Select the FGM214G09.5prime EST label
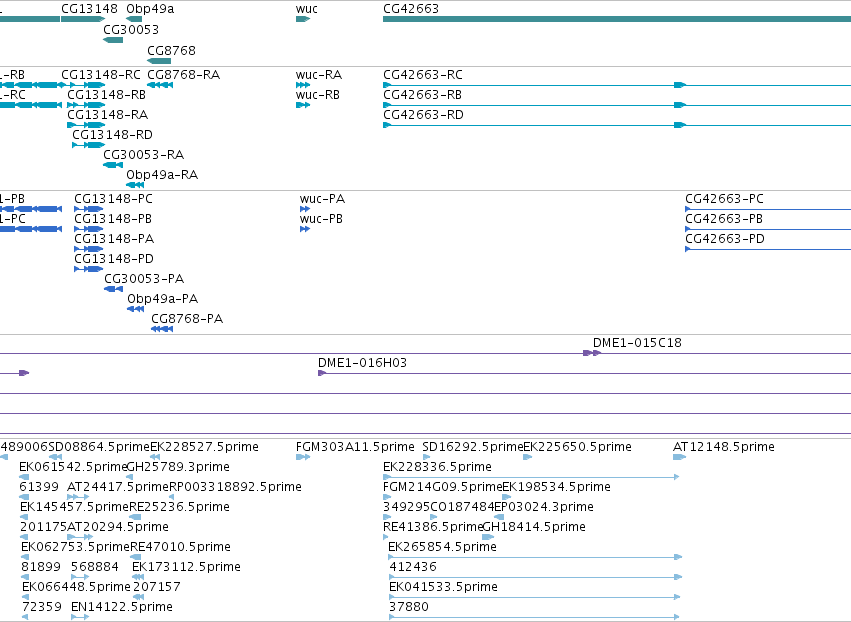The image size is (851, 622). tap(443, 487)
